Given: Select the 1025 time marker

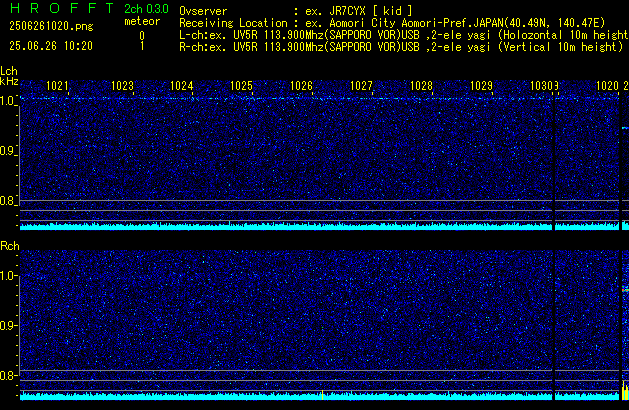Looking at the screenshot, I should [241, 86].
